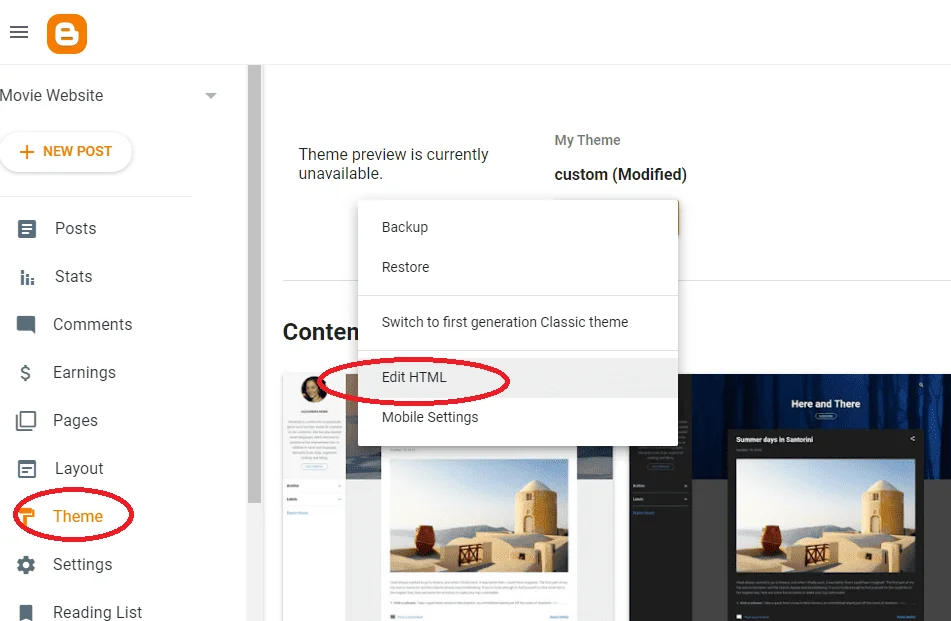Image resolution: width=951 pixels, height=621 pixels.
Task: Click the Pages stacked sheets icon
Action: click(x=26, y=421)
